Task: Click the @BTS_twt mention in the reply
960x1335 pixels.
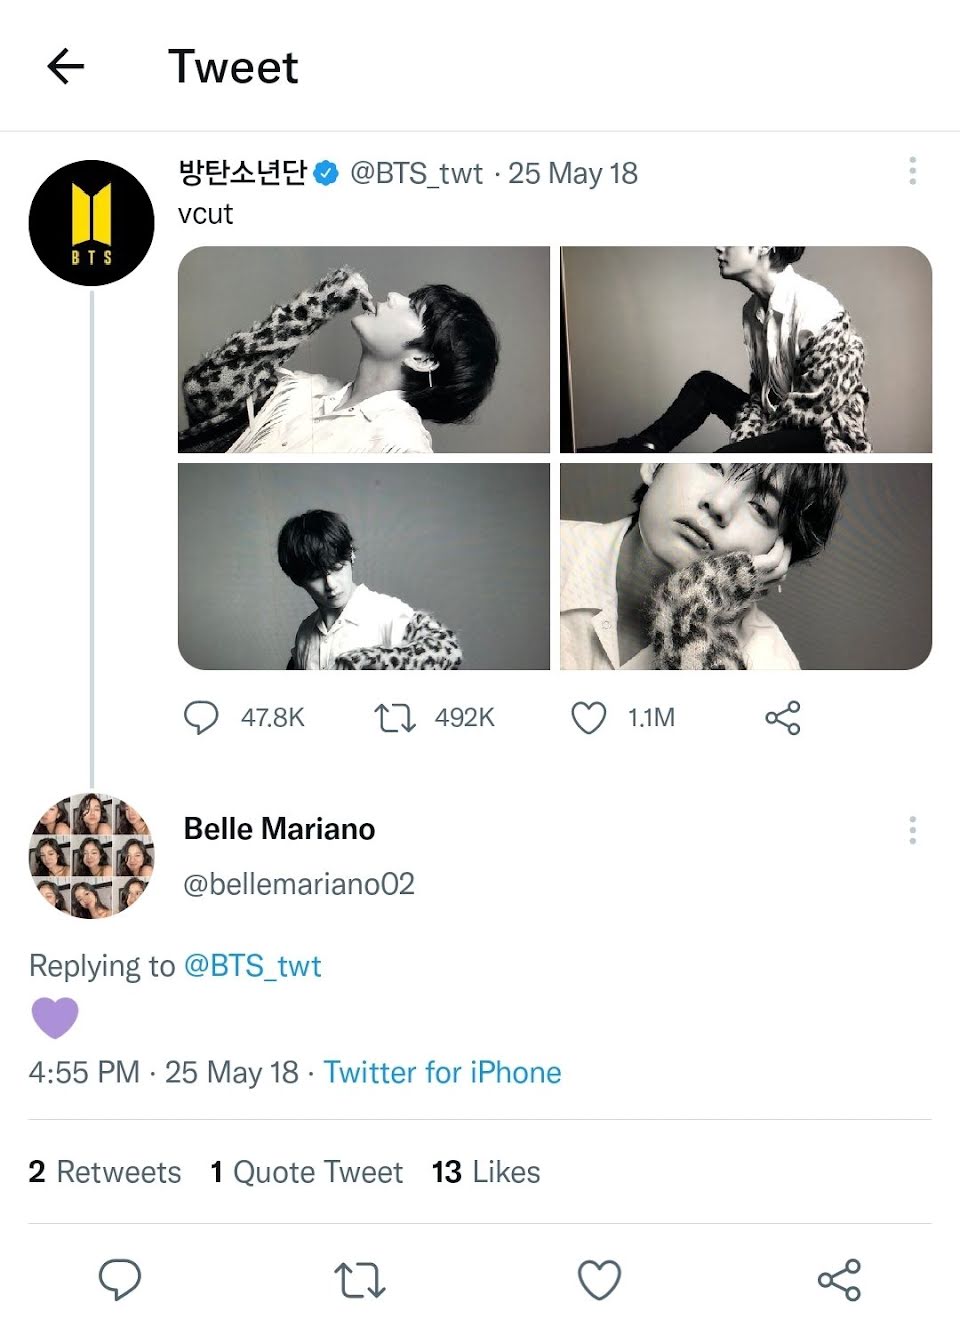Action: (x=253, y=966)
